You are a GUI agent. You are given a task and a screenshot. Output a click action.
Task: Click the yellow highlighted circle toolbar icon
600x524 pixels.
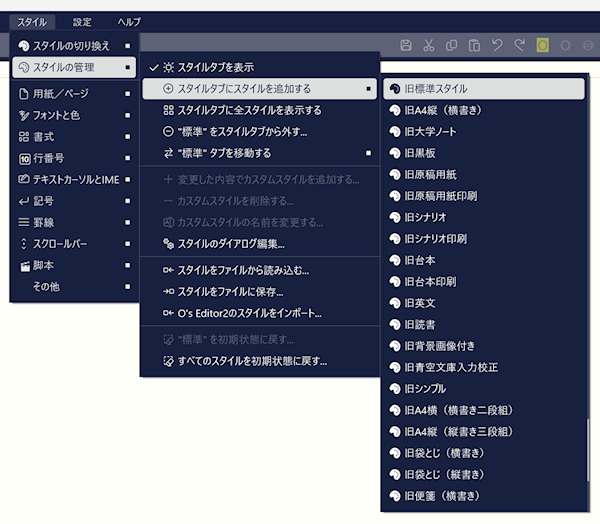point(542,45)
